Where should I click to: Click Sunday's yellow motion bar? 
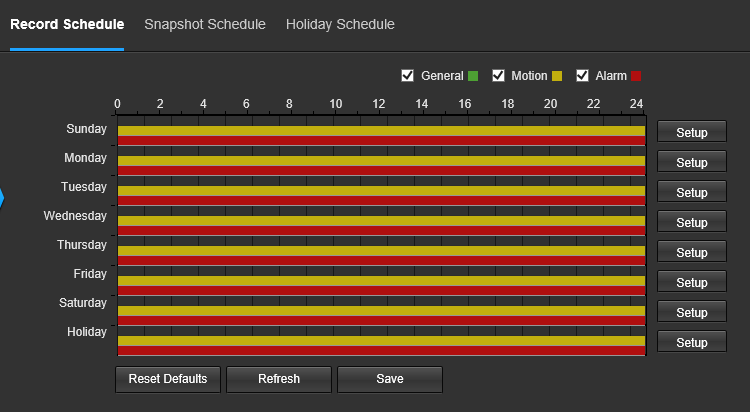coord(381,131)
